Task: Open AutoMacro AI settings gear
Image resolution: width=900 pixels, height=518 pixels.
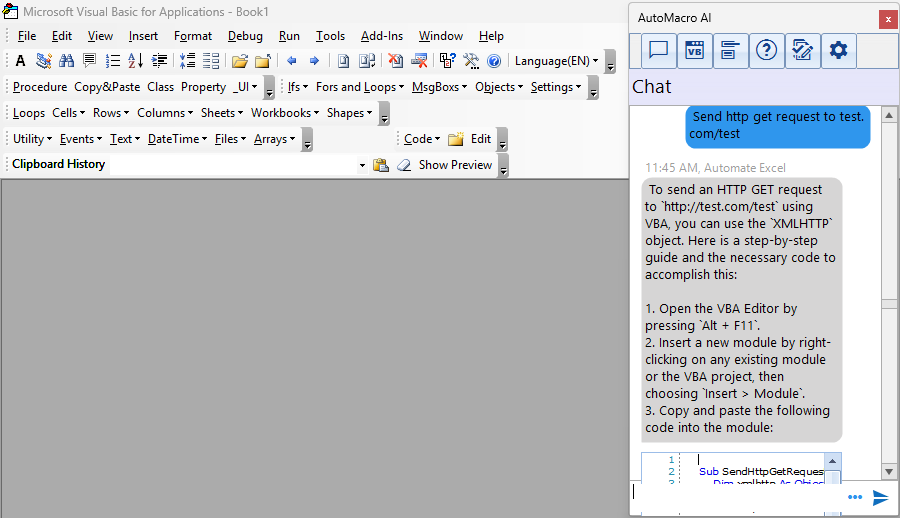Action: tap(838, 50)
